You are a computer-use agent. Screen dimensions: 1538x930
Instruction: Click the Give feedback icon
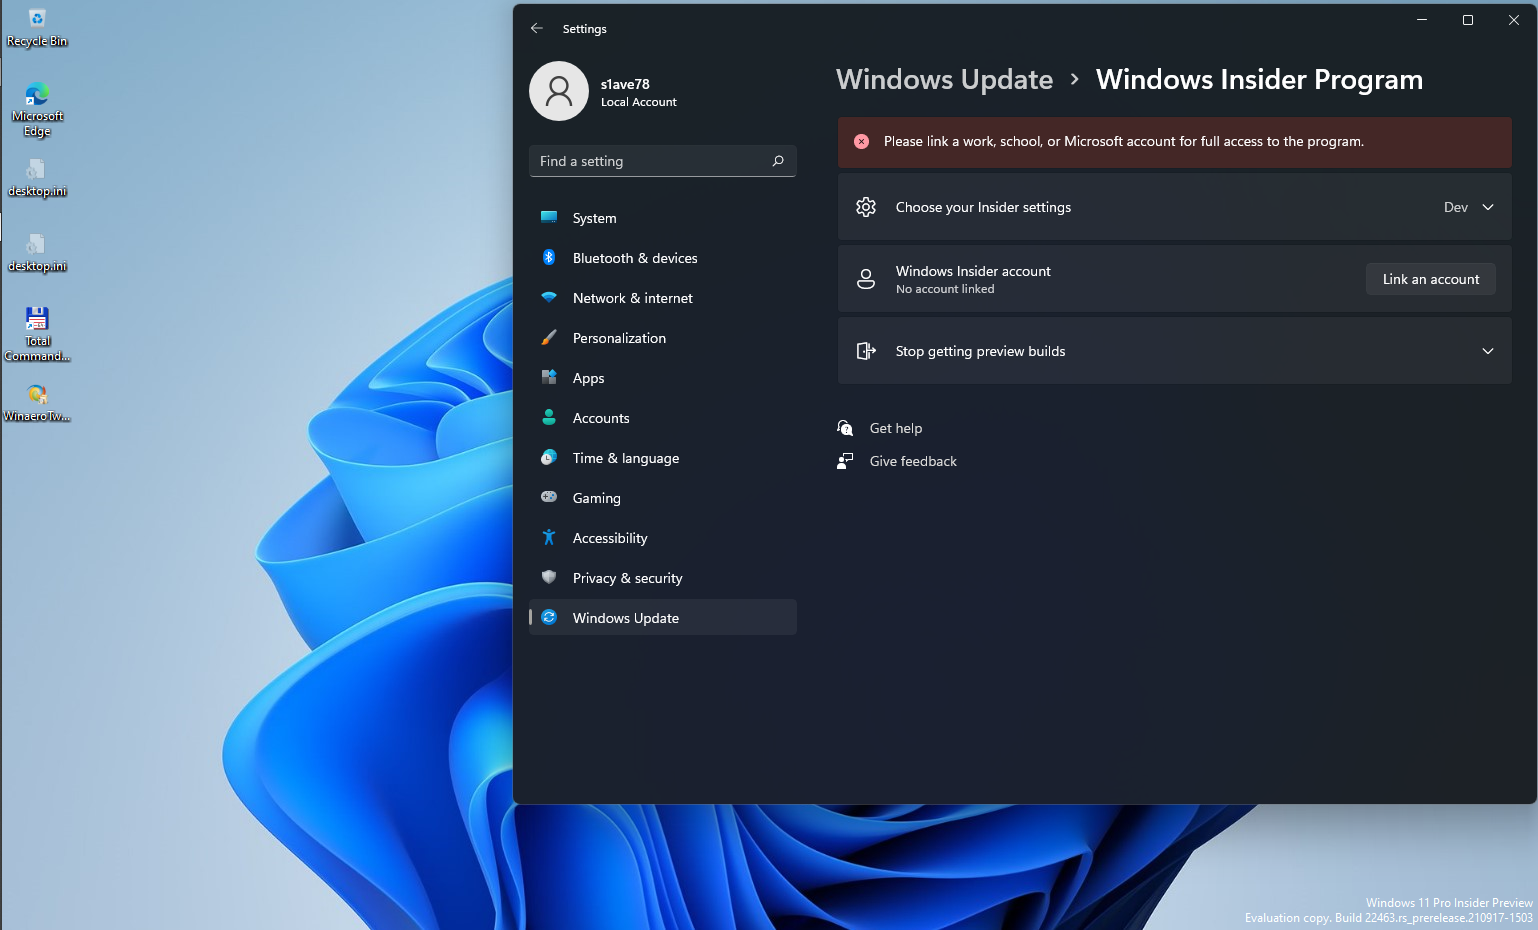[x=845, y=461]
